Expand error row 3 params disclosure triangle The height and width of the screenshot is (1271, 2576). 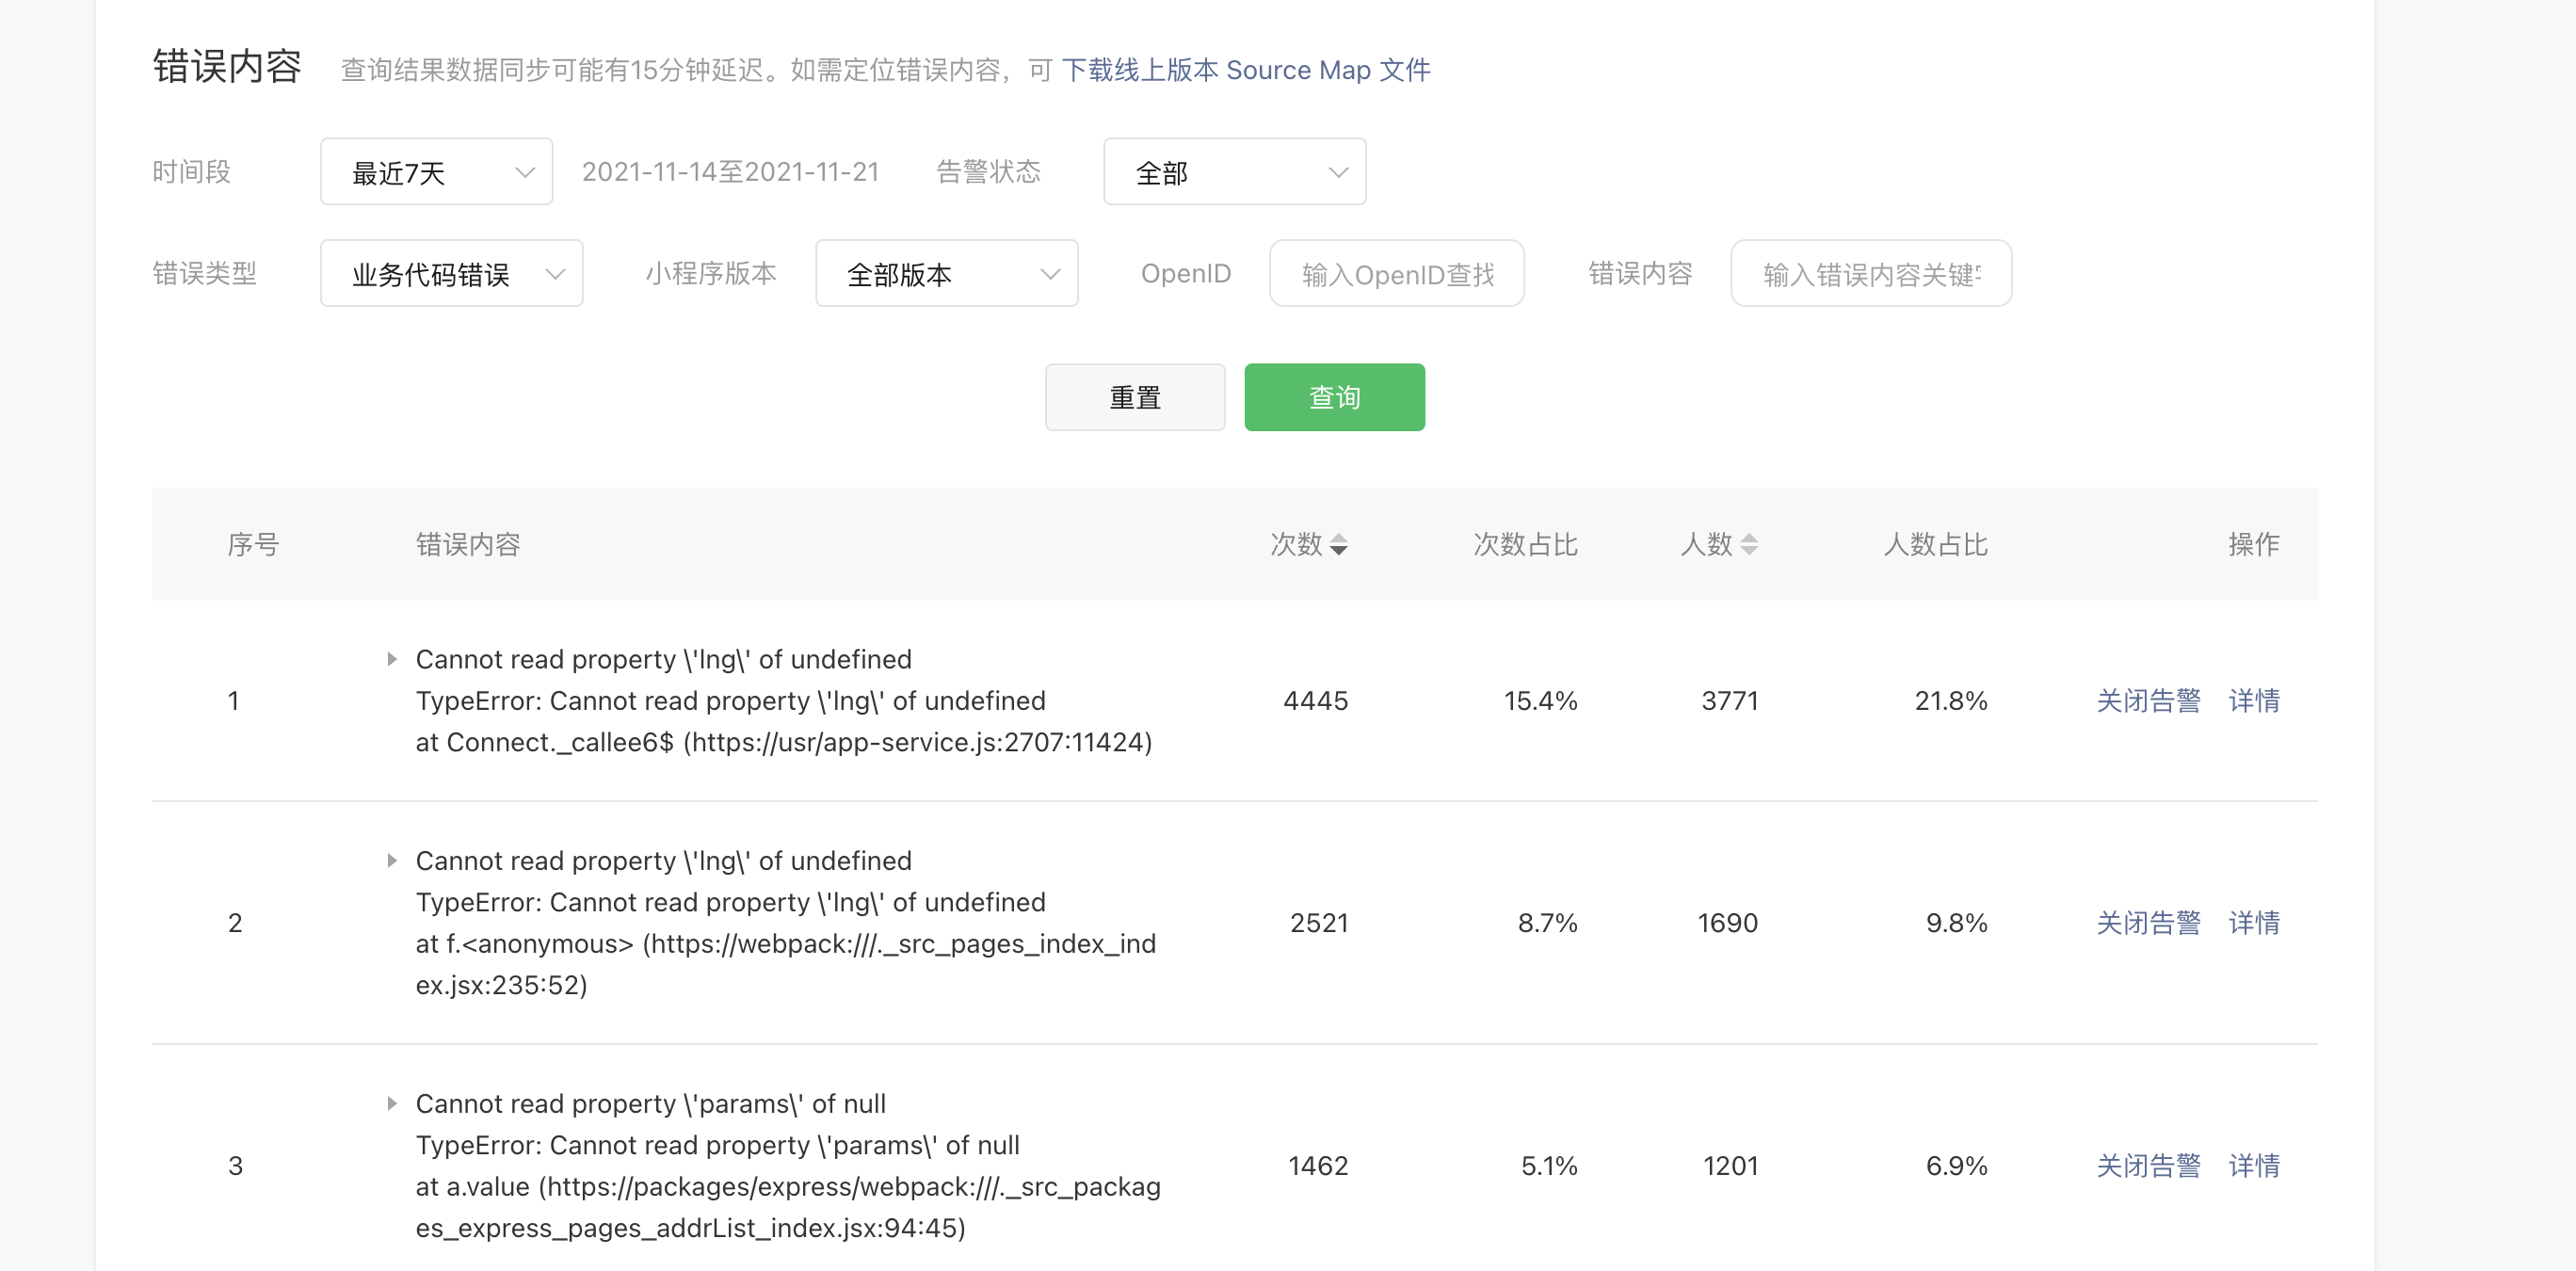[392, 1104]
